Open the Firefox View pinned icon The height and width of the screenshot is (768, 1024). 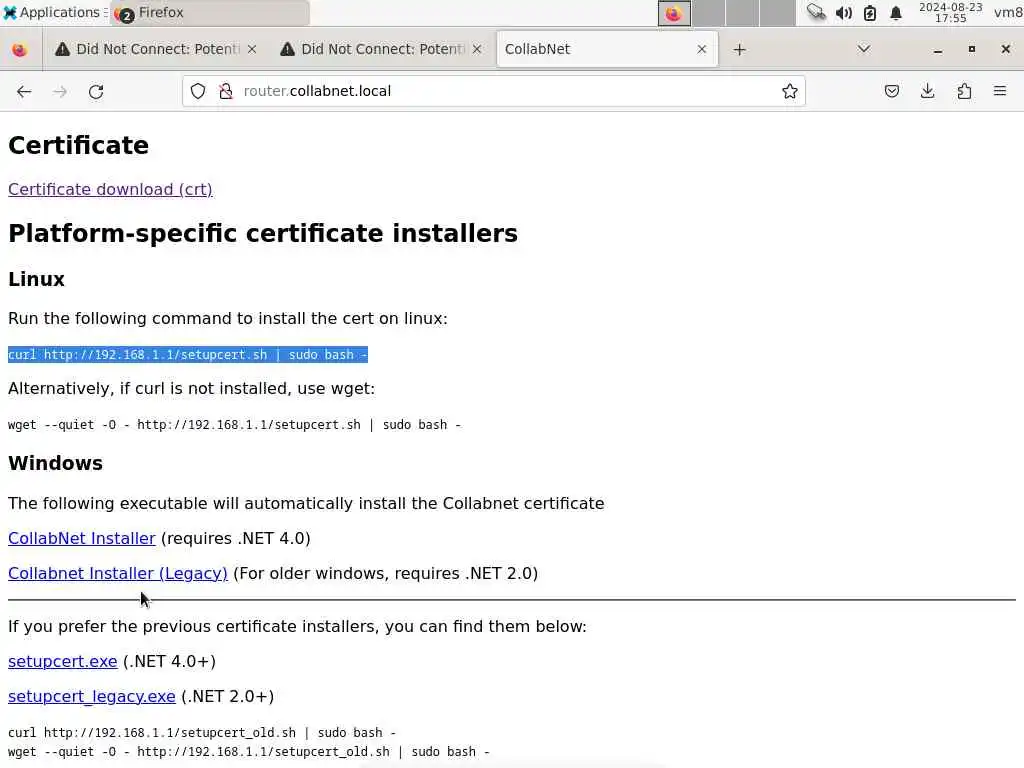(20, 50)
